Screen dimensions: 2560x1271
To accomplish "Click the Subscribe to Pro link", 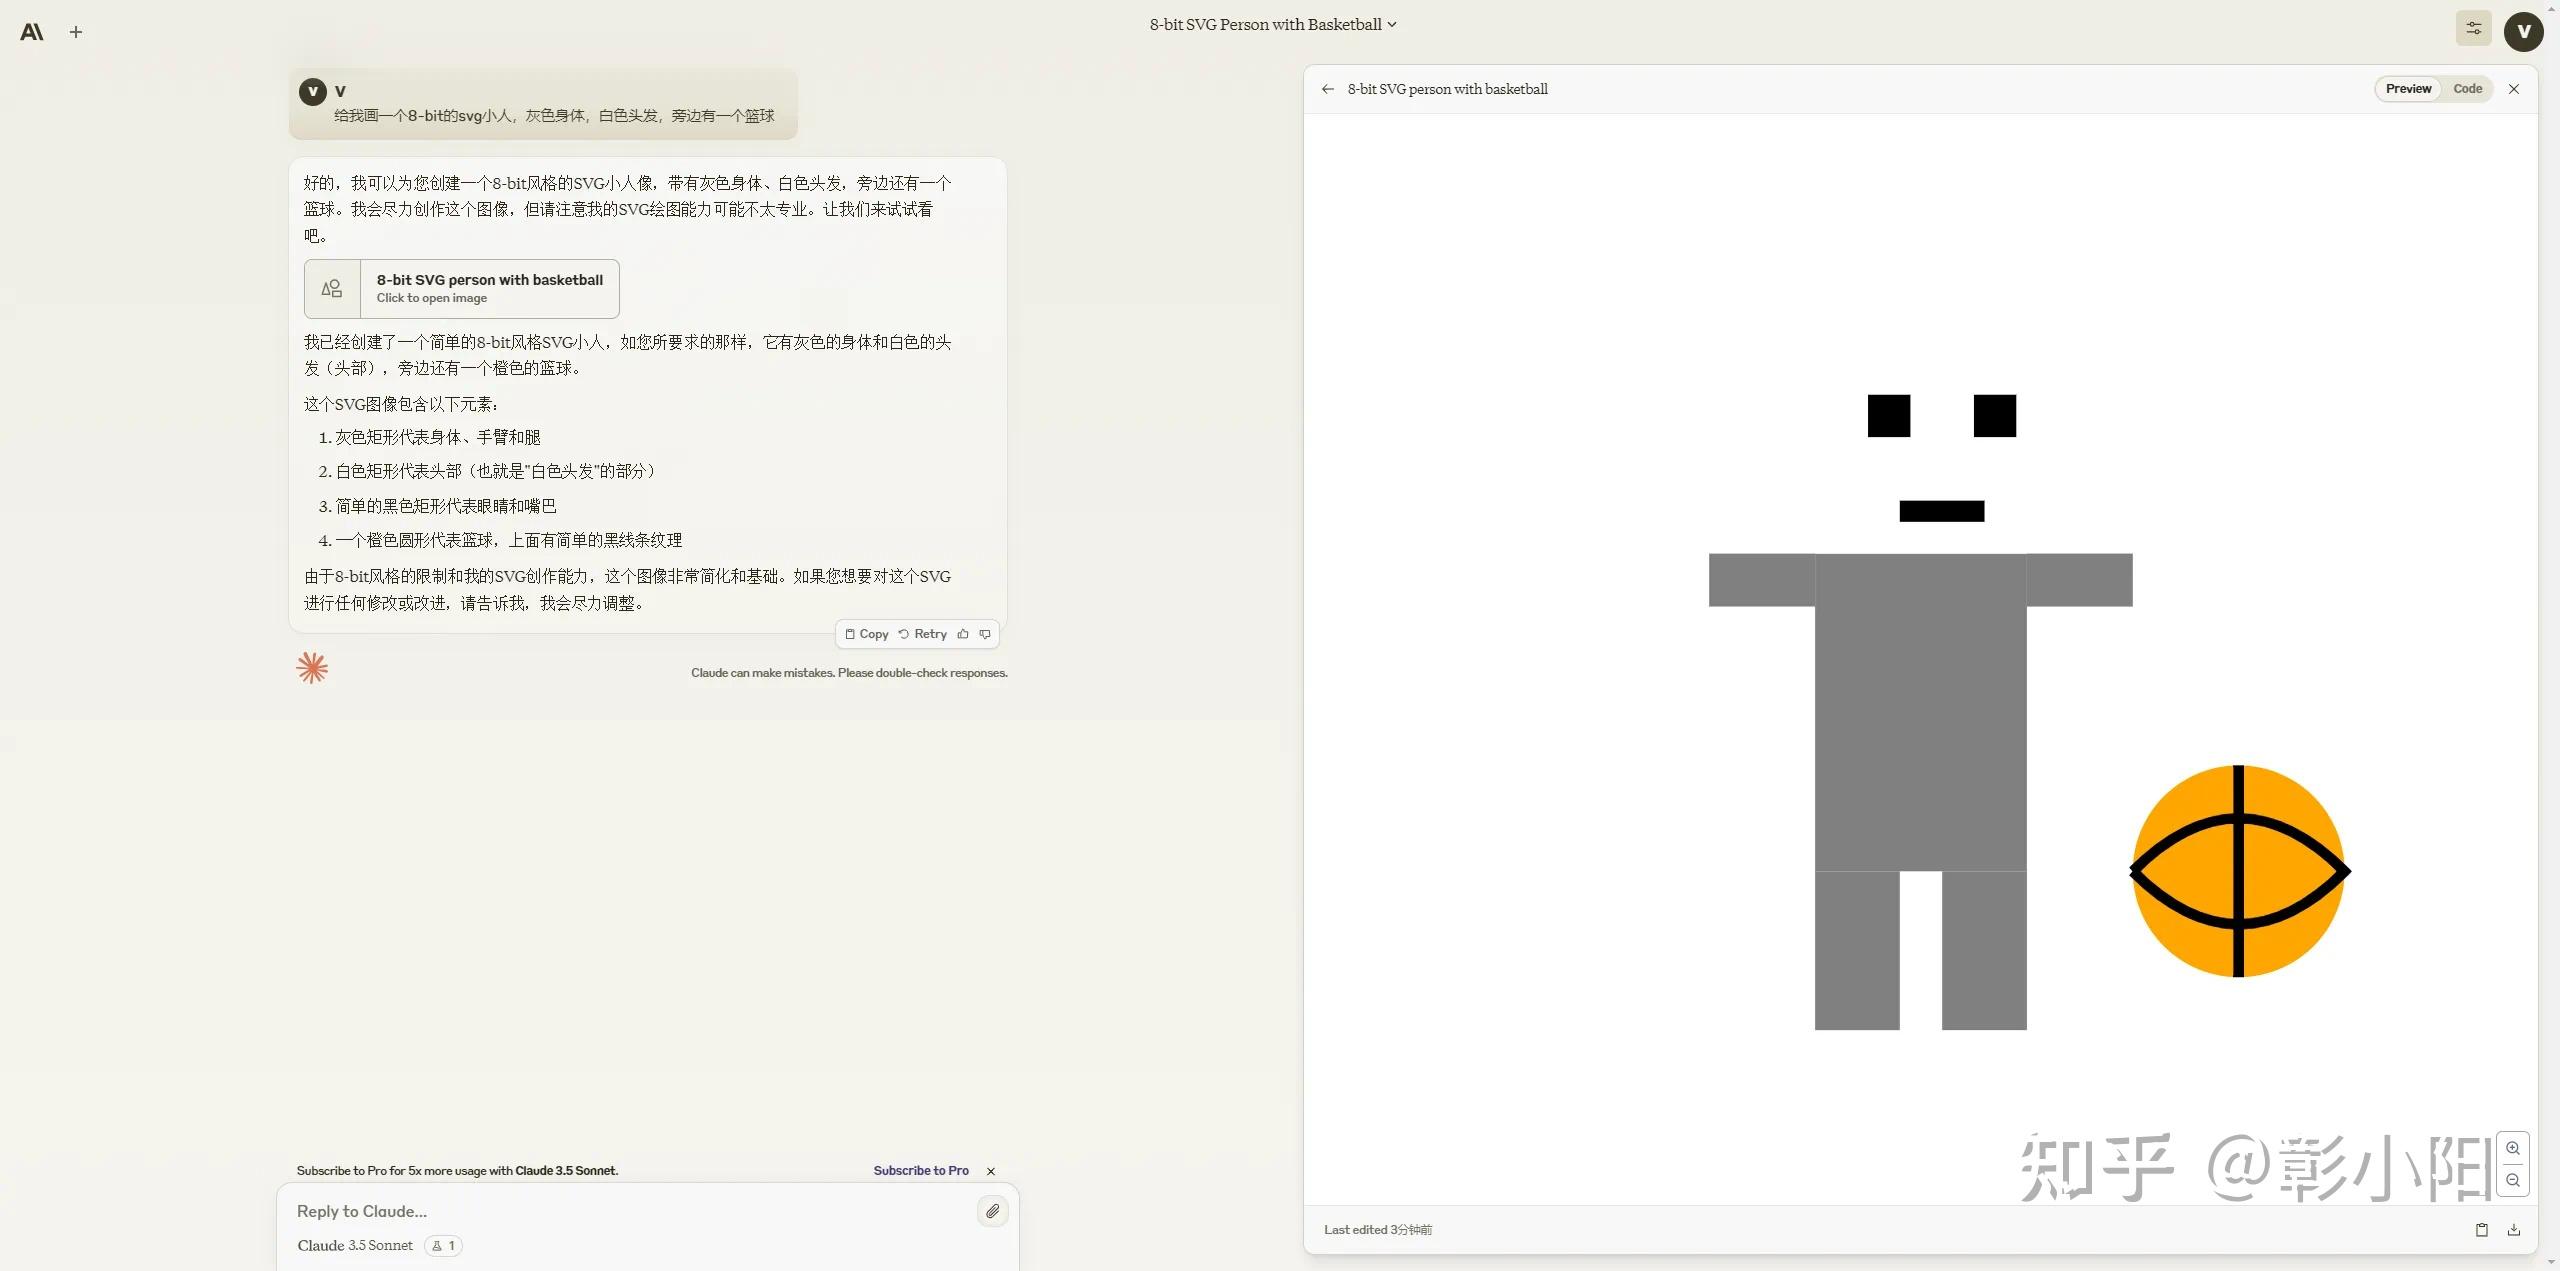I will pos(920,1170).
